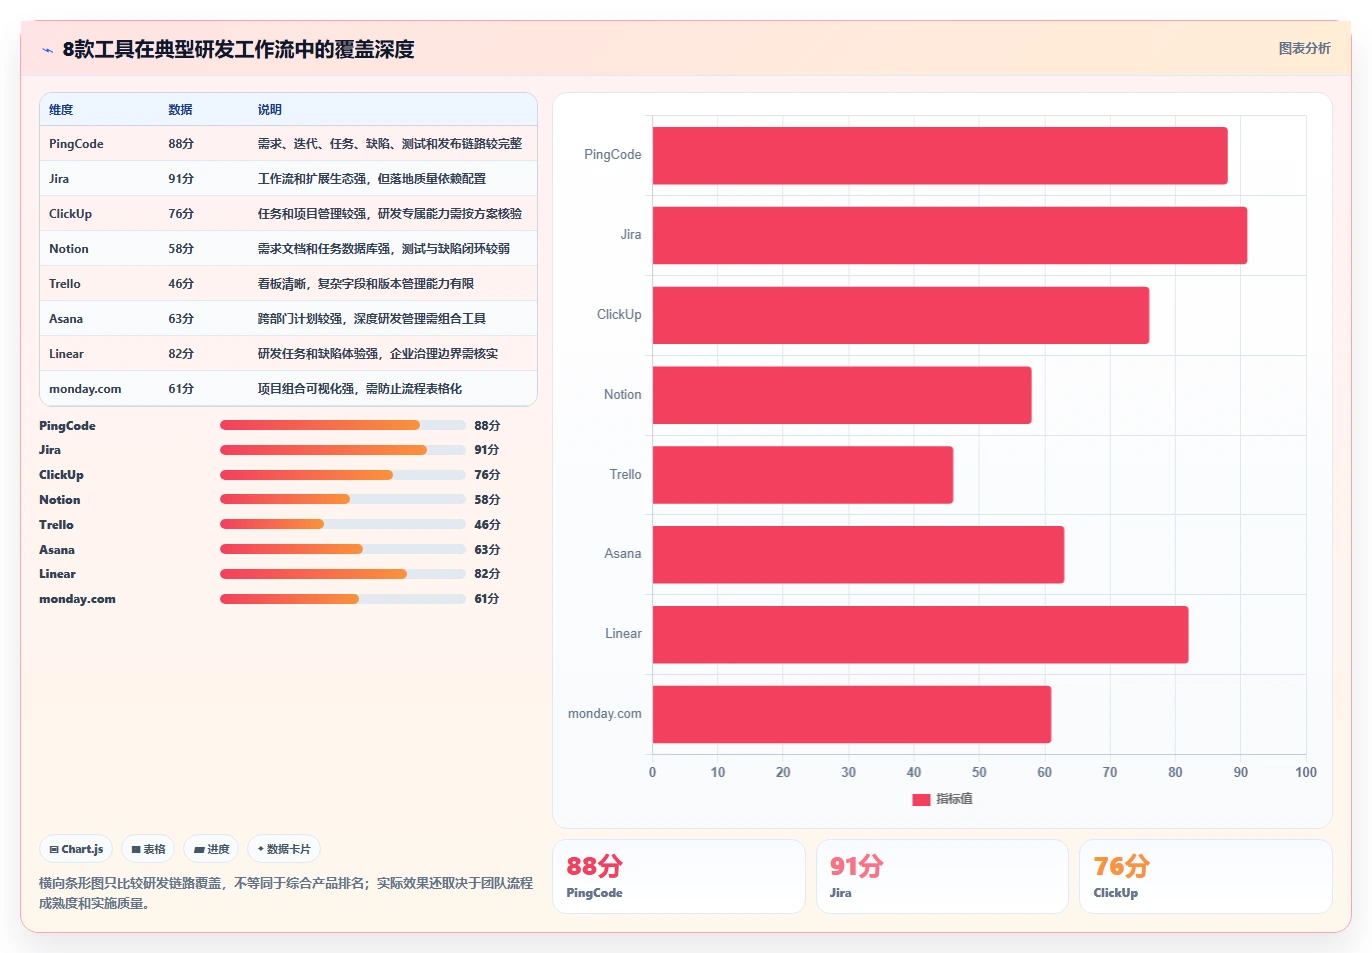Click the page title 8款工具在典型研发工作流中的覆盖深度
The width and height of the screenshot is (1372, 953).
[x=238, y=50]
